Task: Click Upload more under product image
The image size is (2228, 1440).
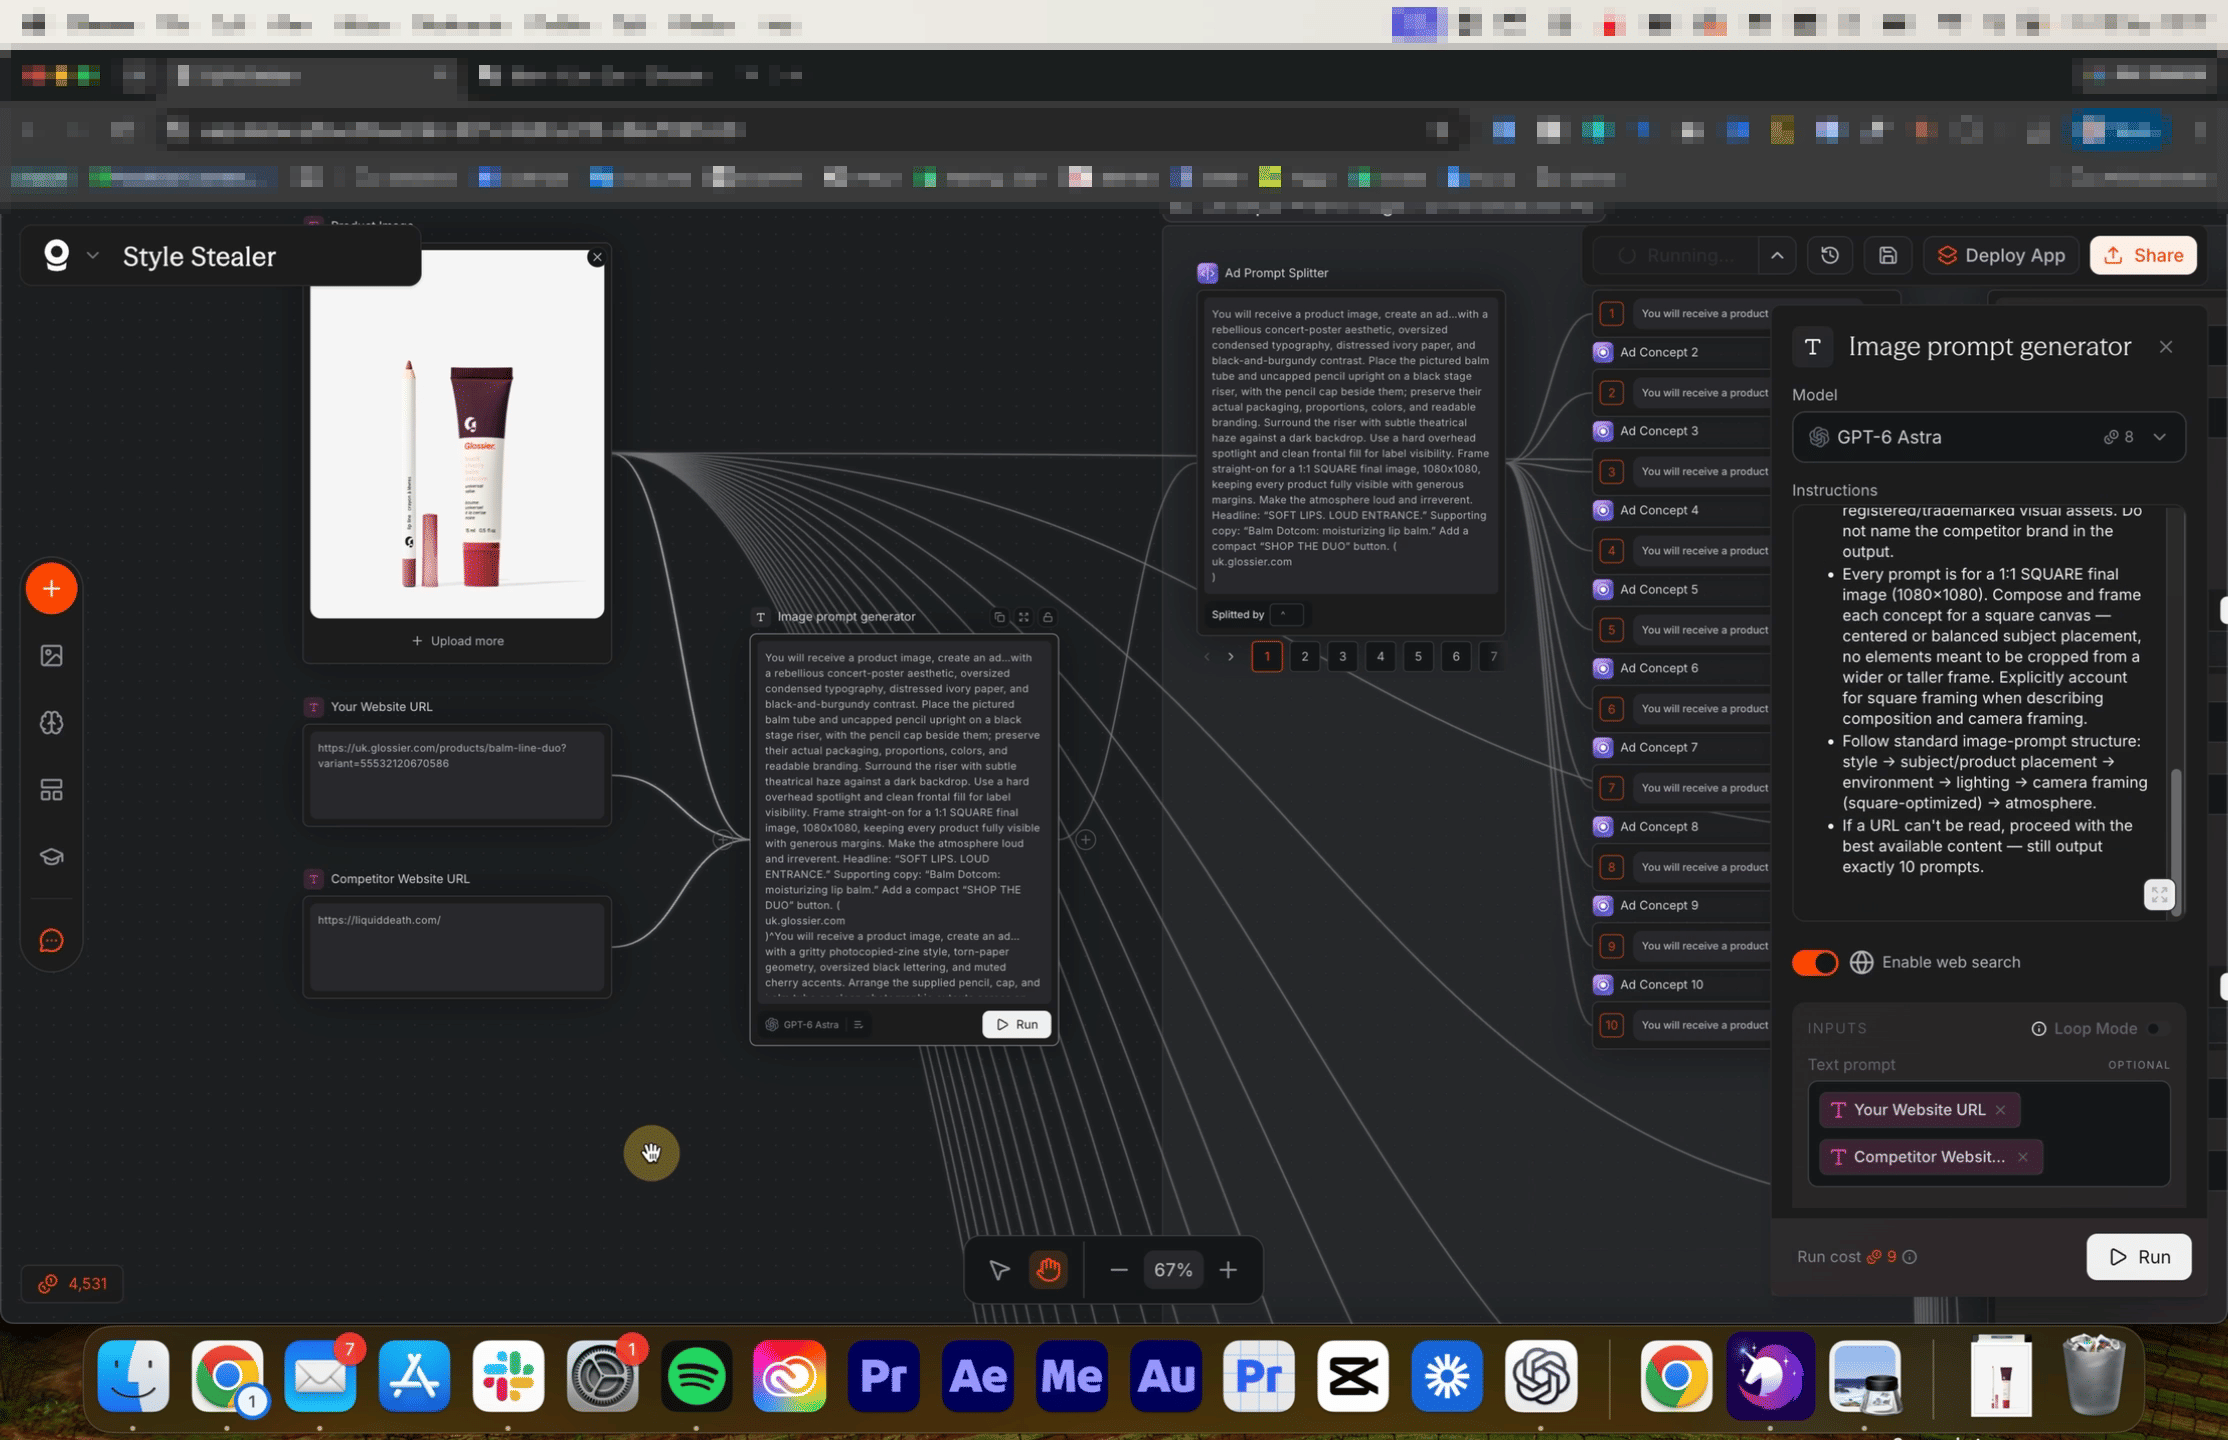Action: 458,641
